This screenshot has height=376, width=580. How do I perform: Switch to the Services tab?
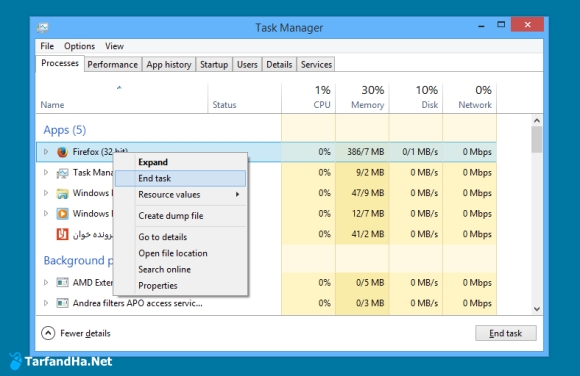pos(316,64)
